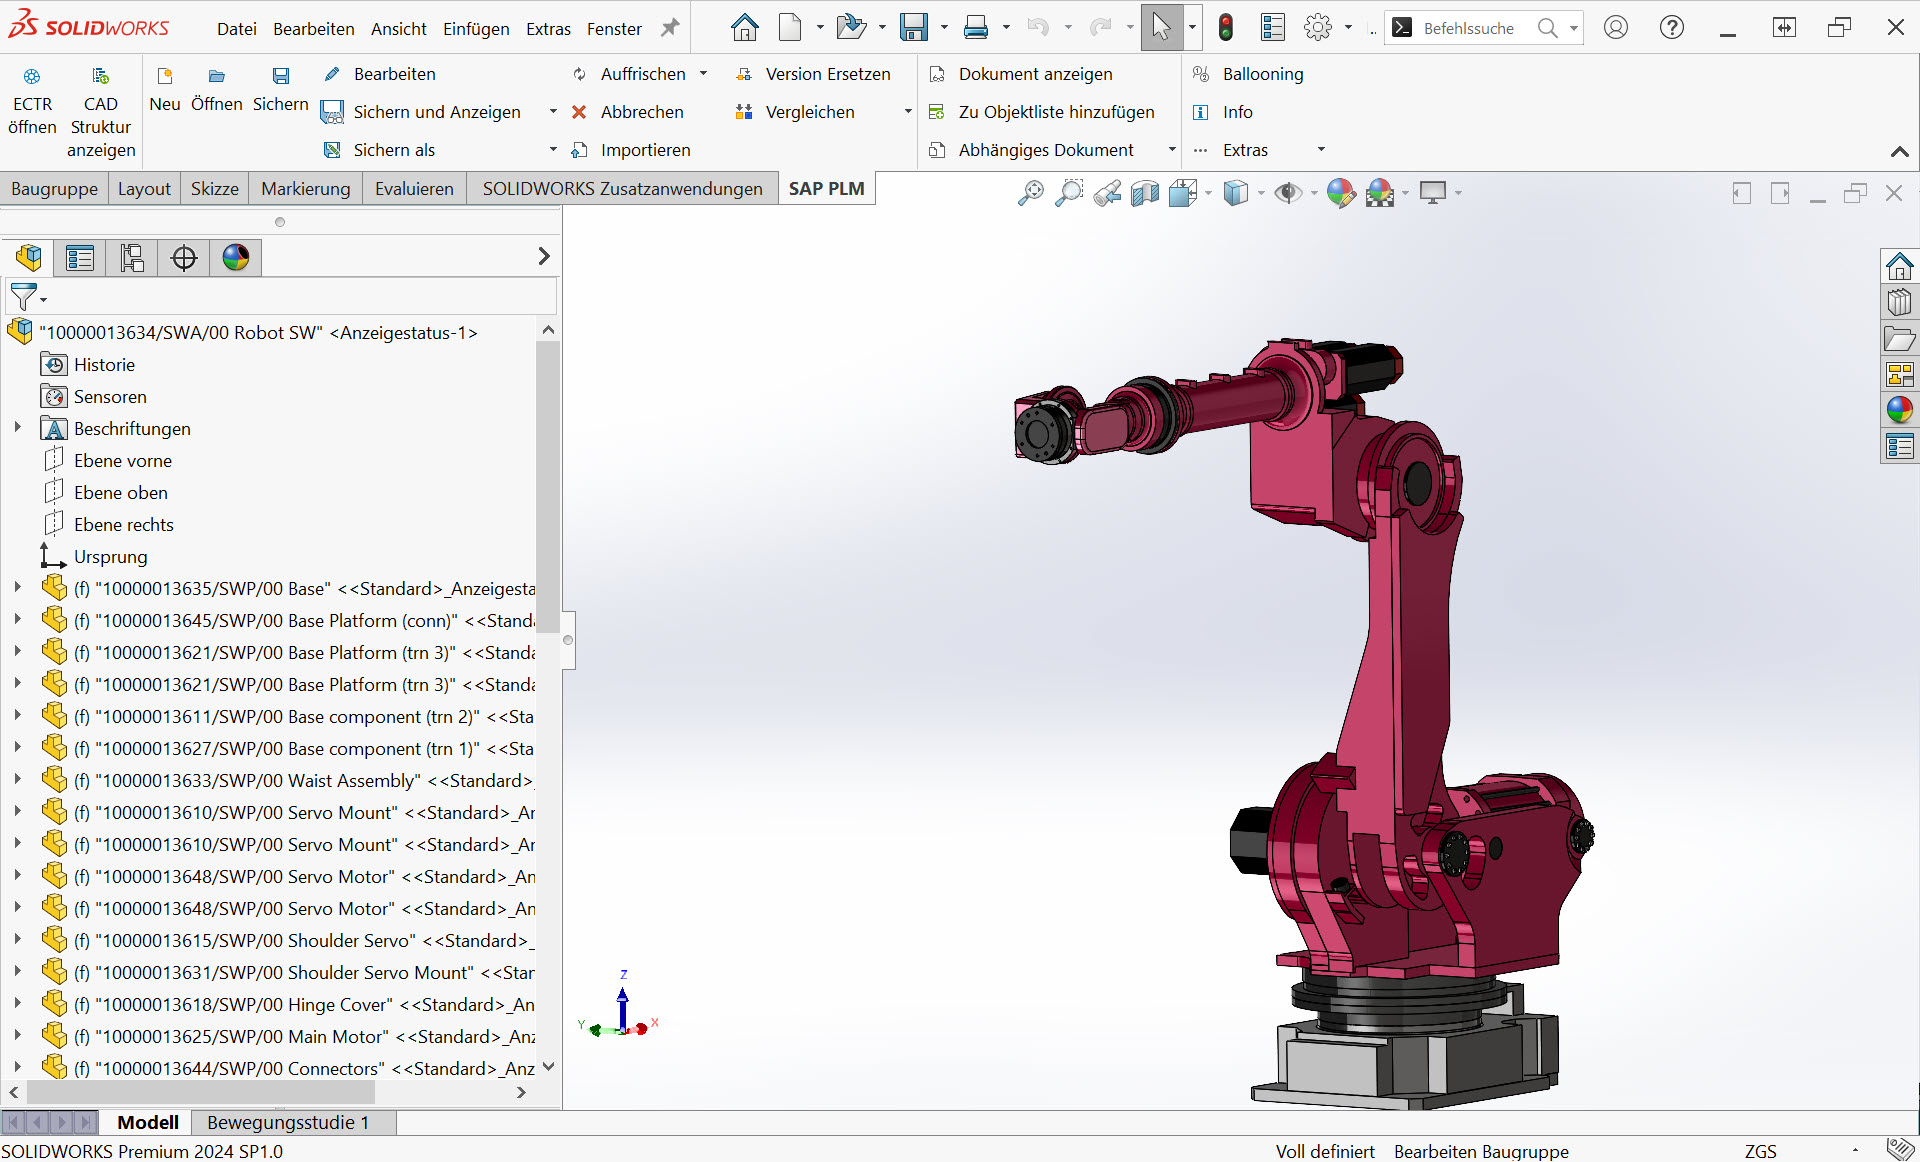Toggle hide/show items eye icon
Image resolution: width=1920 pixels, height=1162 pixels.
pos(1288,193)
